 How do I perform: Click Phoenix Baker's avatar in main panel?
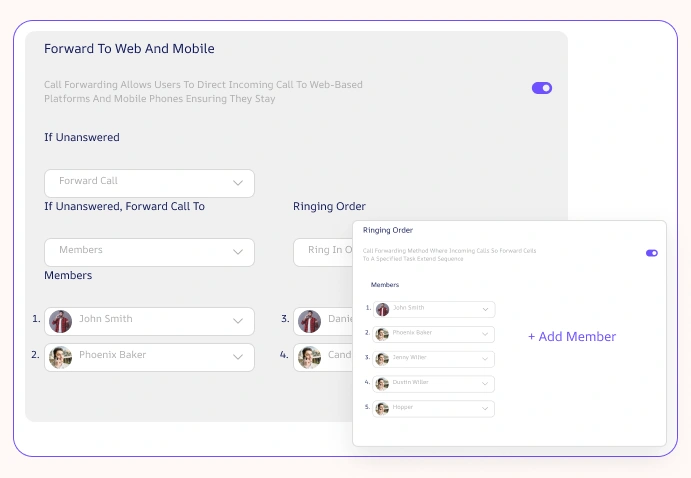60,357
